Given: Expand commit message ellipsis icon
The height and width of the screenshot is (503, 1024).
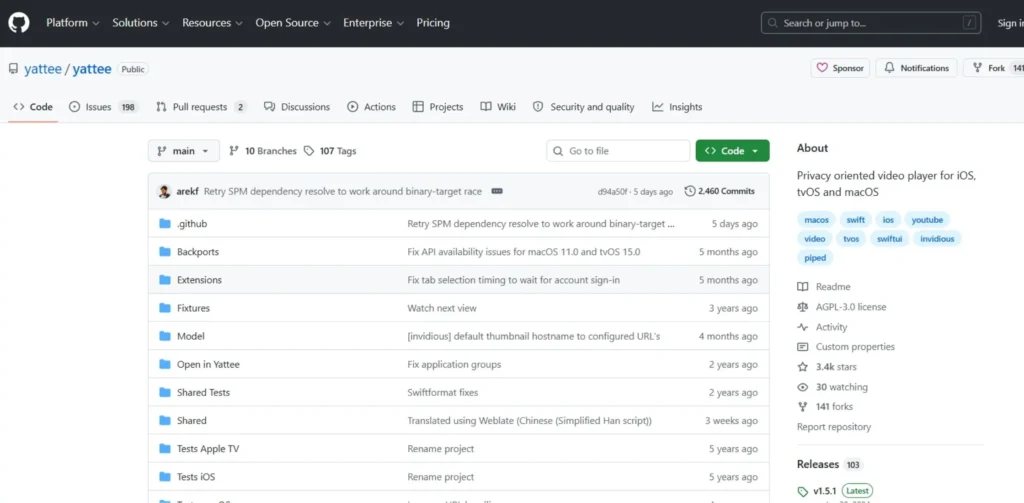Looking at the screenshot, I should [x=497, y=191].
